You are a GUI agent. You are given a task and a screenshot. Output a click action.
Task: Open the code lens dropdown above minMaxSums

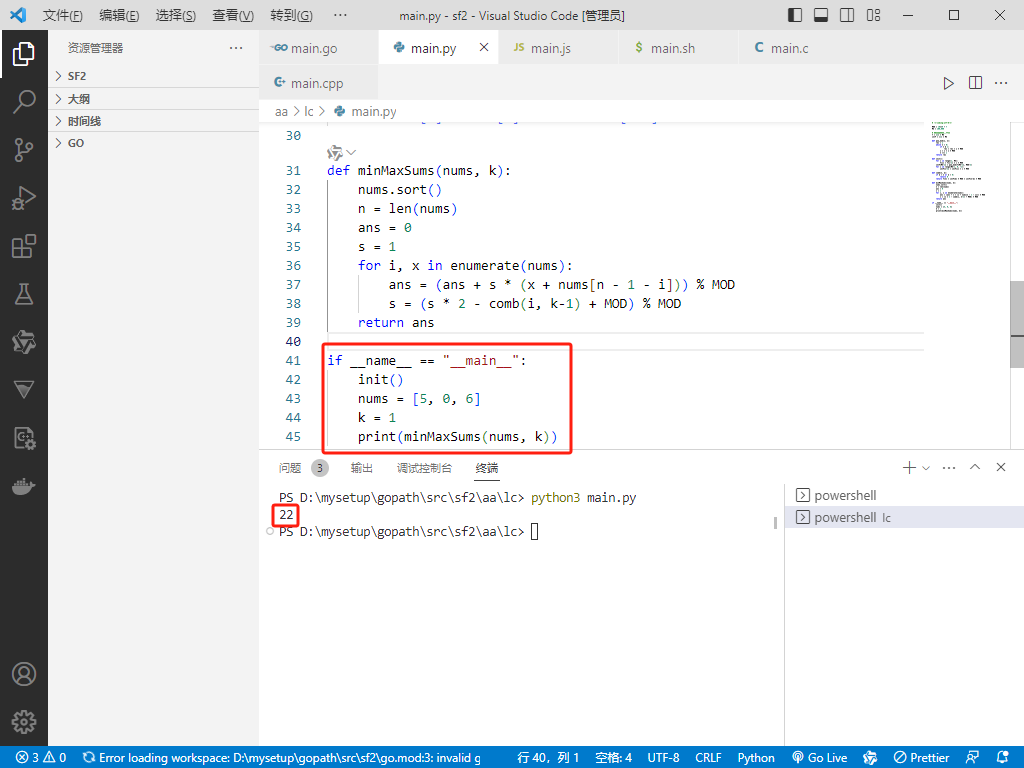pyautogui.click(x=342, y=153)
